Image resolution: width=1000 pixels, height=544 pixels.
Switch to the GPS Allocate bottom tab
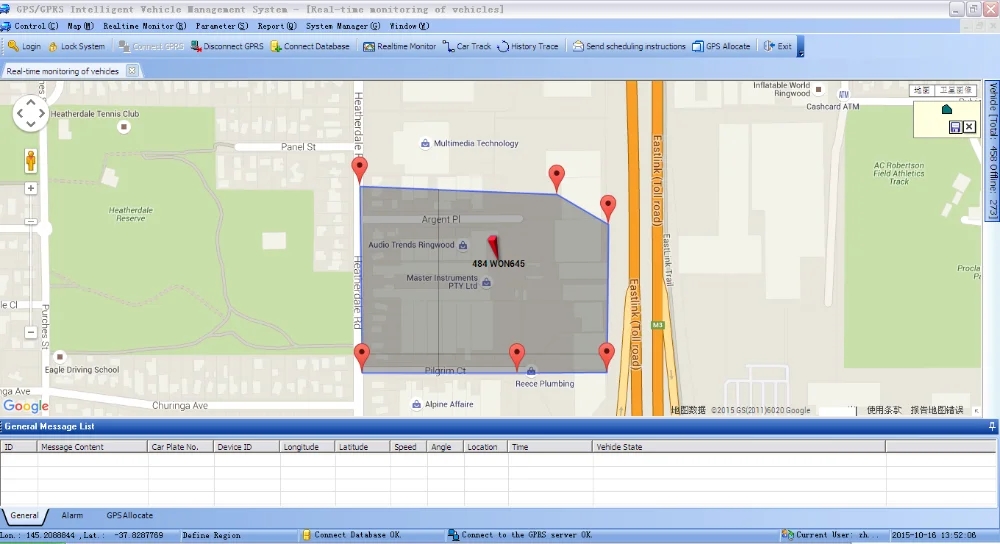(x=129, y=515)
